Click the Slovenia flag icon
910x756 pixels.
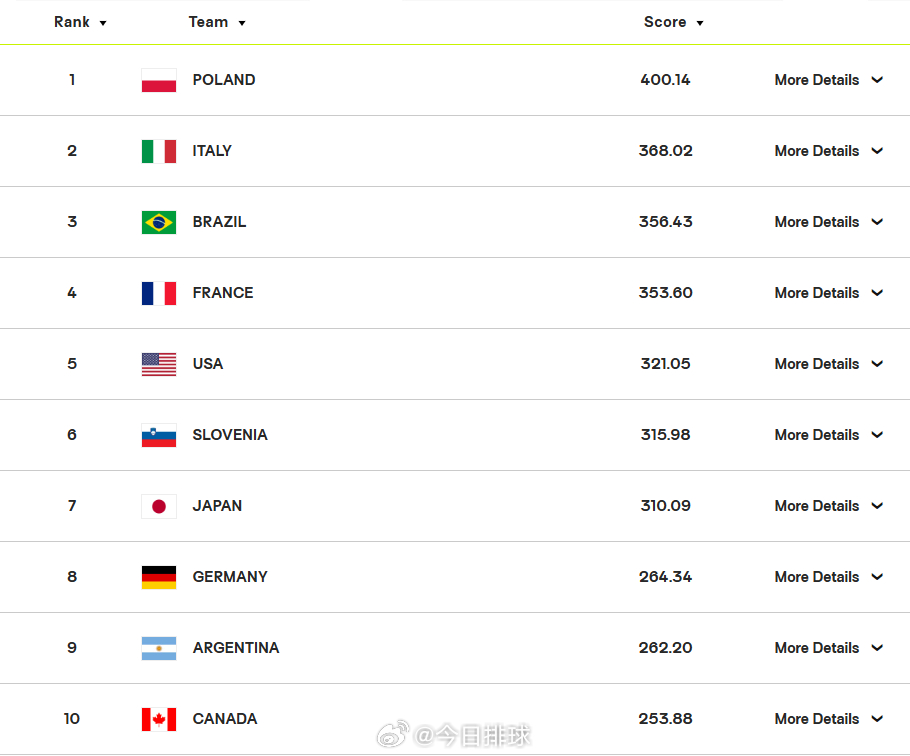click(x=158, y=435)
